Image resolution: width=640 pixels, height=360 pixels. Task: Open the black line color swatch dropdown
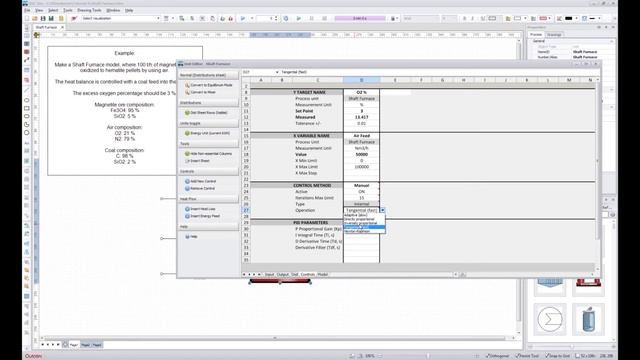[576, 18]
